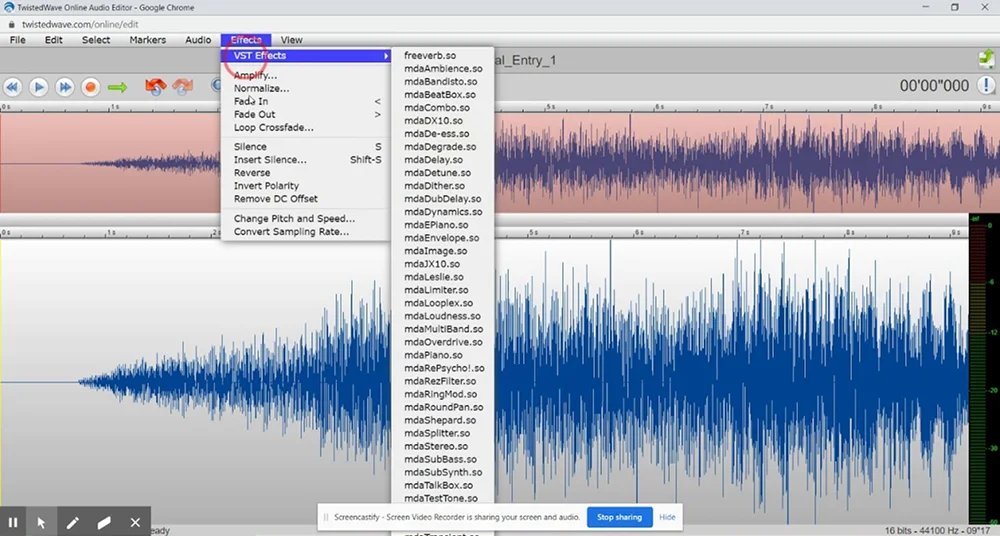
Task: Select mdaSubSynth.so plugin
Action: (x=443, y=472)
